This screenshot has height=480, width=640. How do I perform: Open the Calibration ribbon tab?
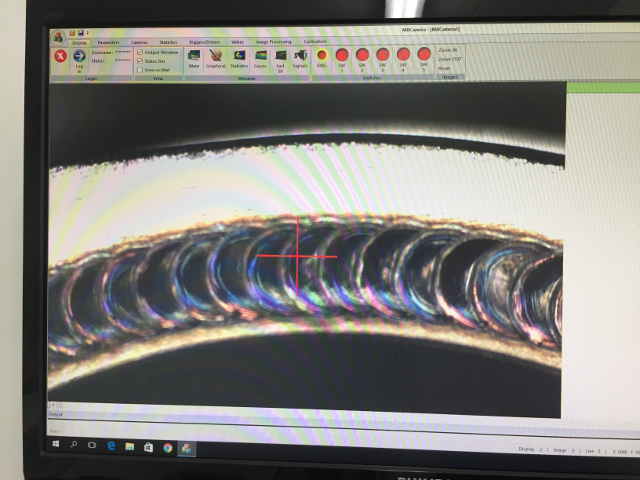click(315, 42)
